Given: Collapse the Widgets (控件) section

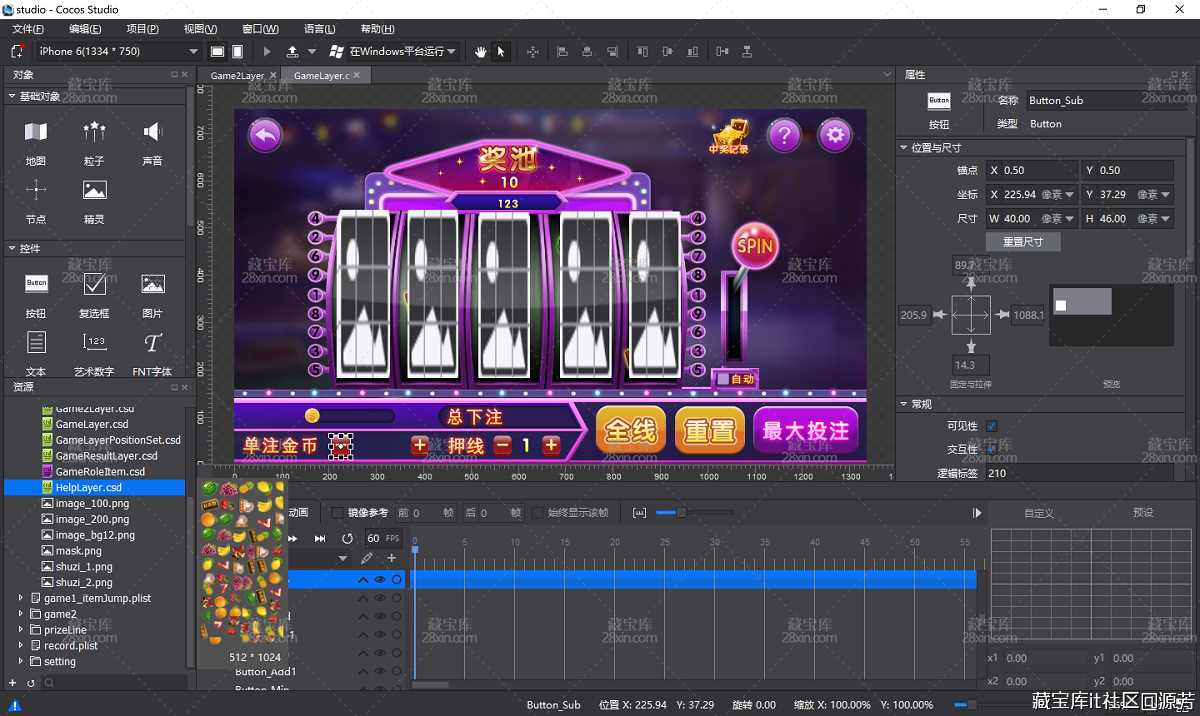Looking at the screenshot, I should tap(12, 248).
